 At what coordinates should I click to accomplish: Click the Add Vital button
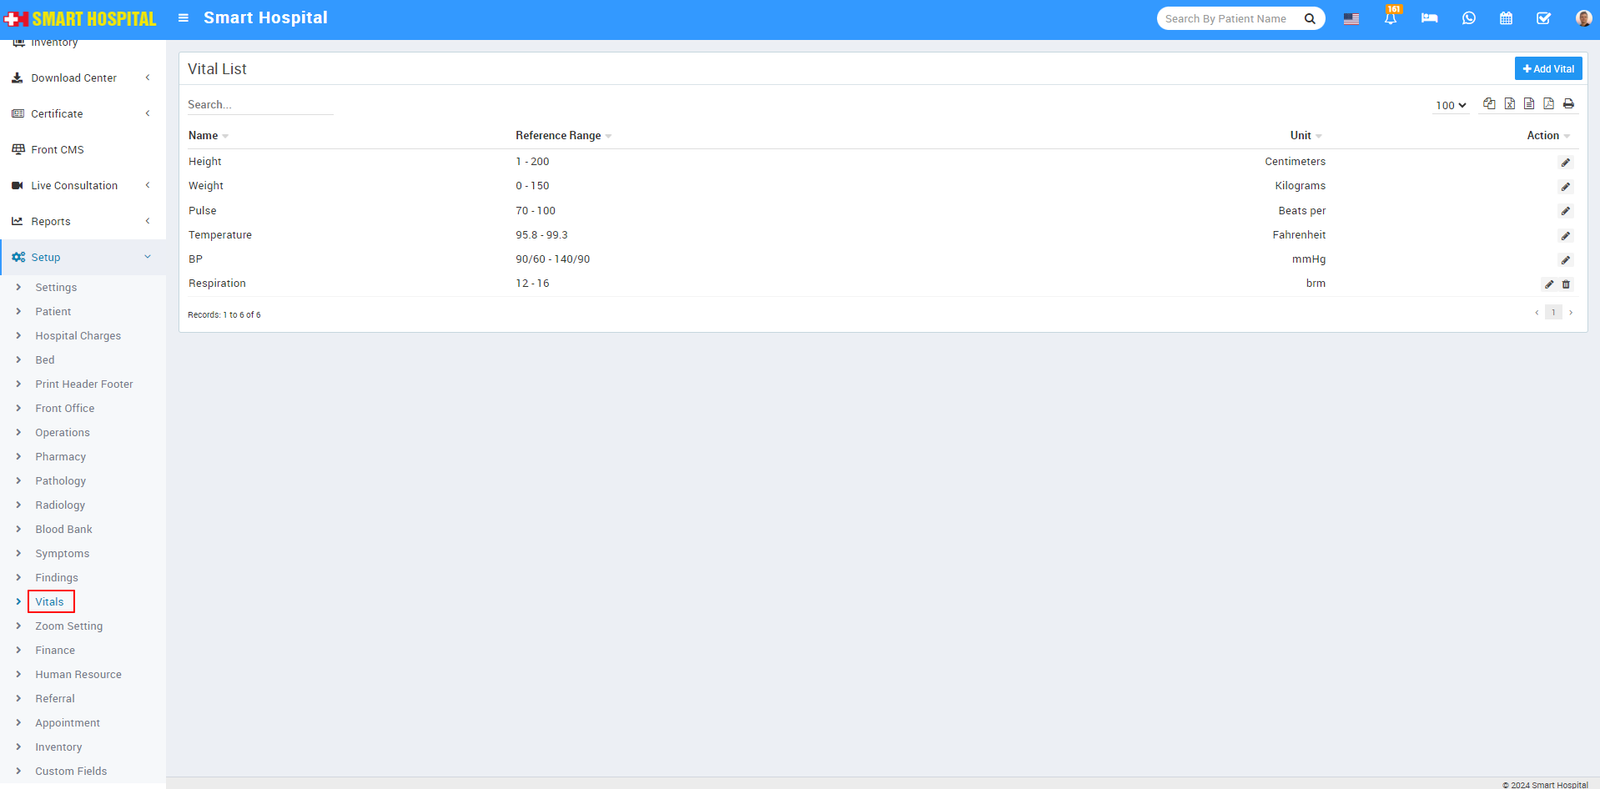(x=1548, y=69)
